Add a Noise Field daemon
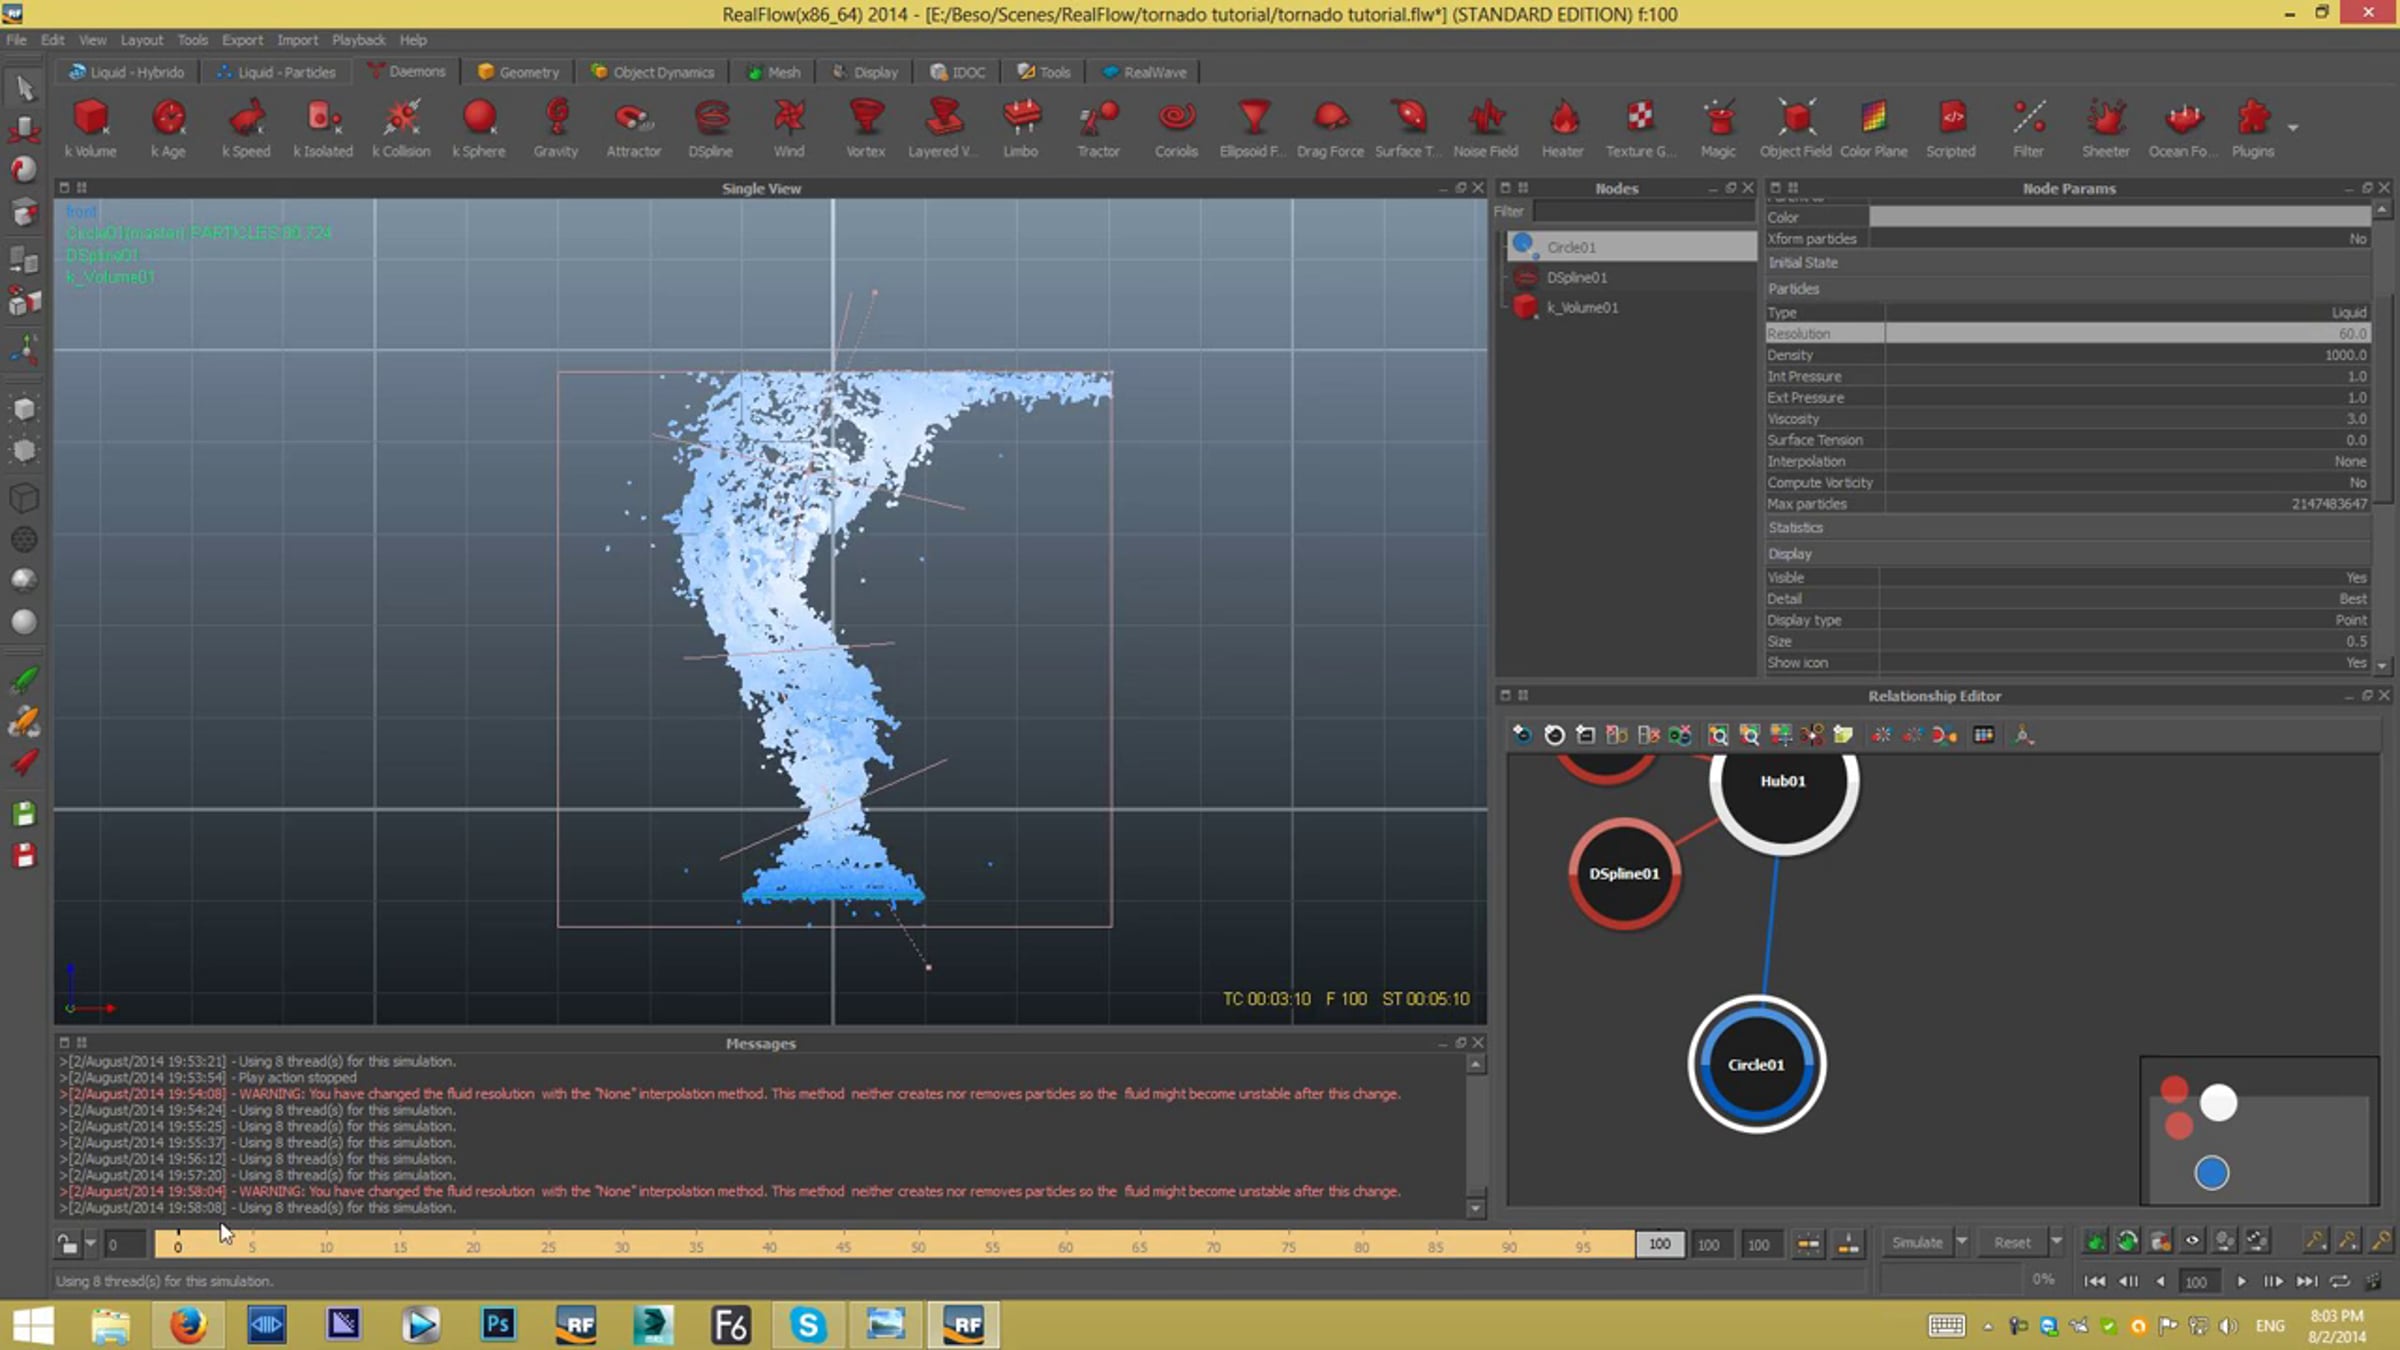Image resolution: width=2400 pixels, height=1350 pixels. pyautogui.click(x=1486, y=128)
